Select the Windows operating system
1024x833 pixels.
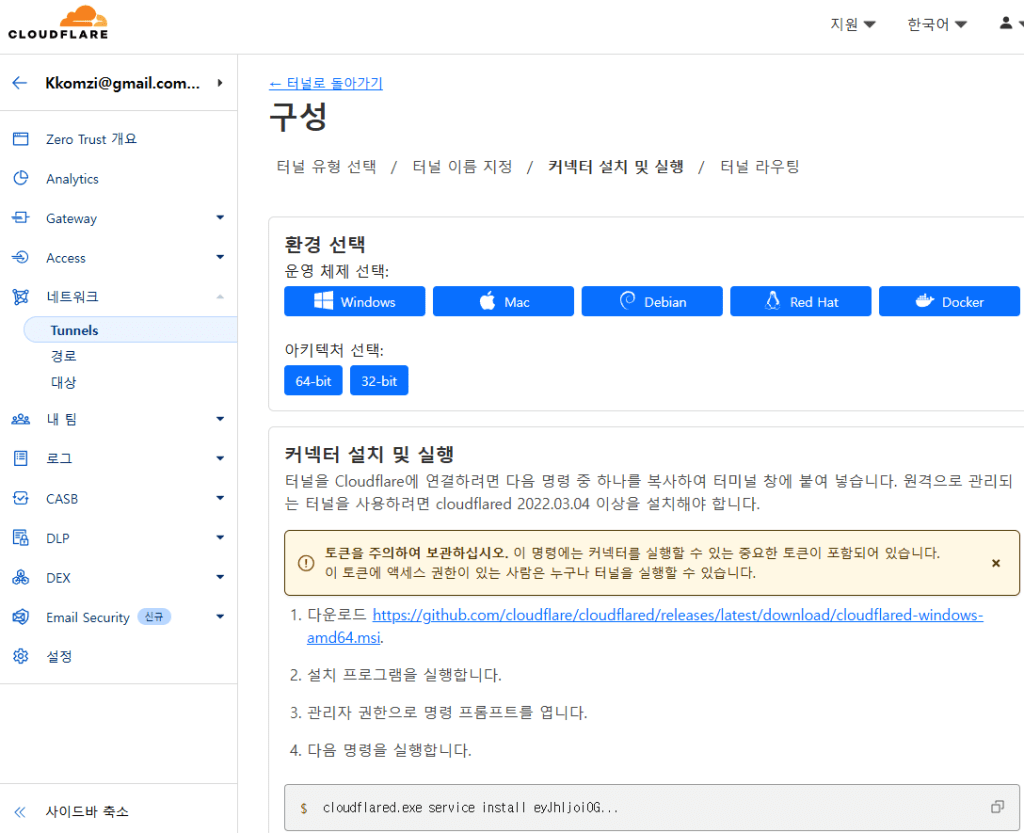click(x=354, y=301)
